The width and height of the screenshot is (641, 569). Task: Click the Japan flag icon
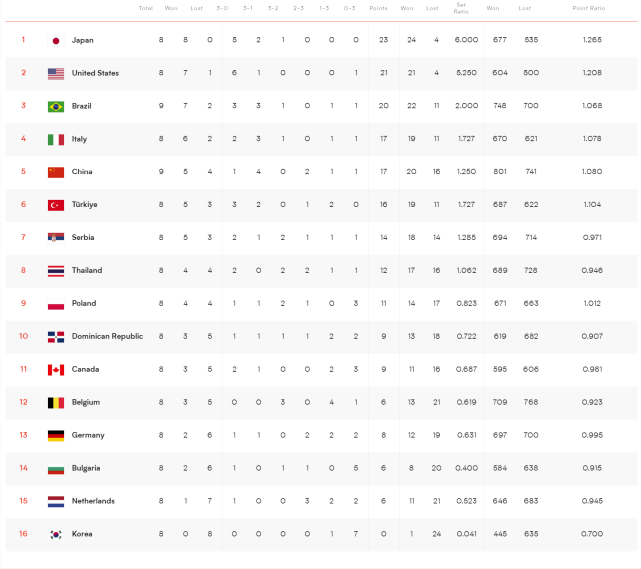point(56,40)
